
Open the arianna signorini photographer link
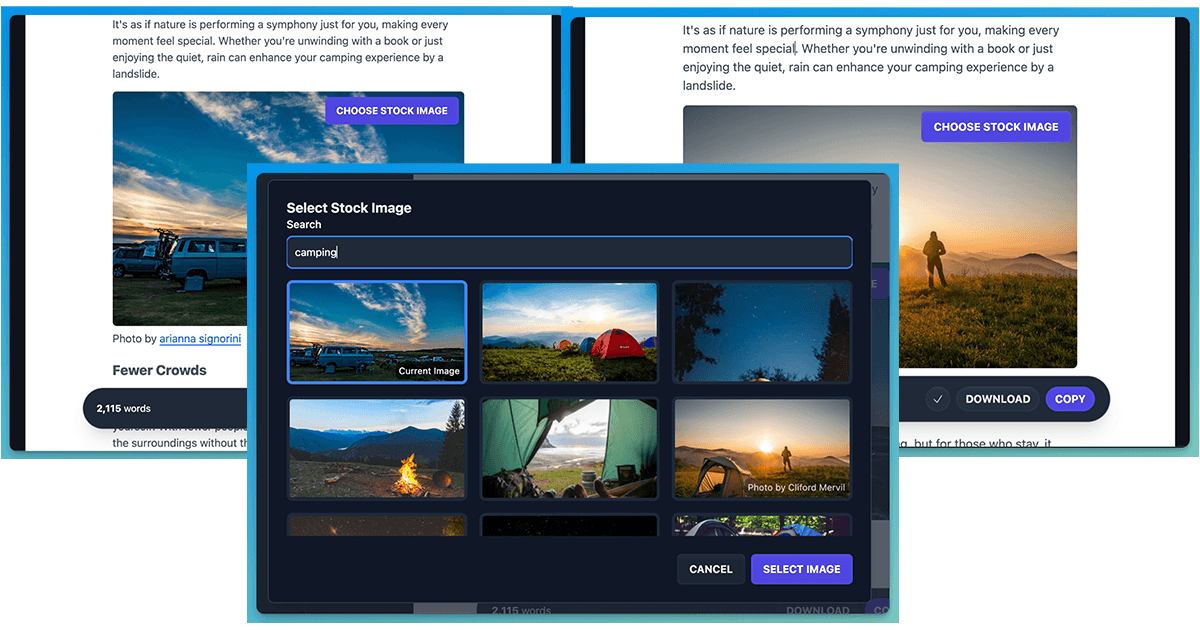click(x=199, y=338)
